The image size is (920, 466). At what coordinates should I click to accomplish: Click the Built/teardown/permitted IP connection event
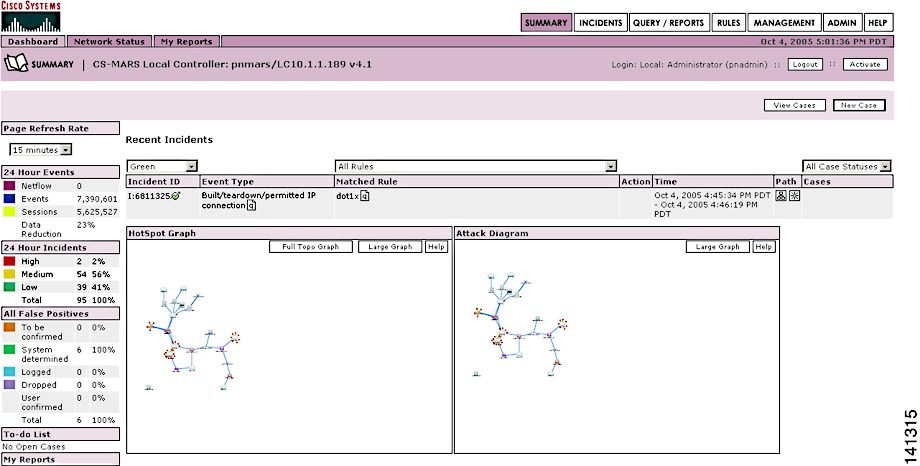[x=259, y=200]
